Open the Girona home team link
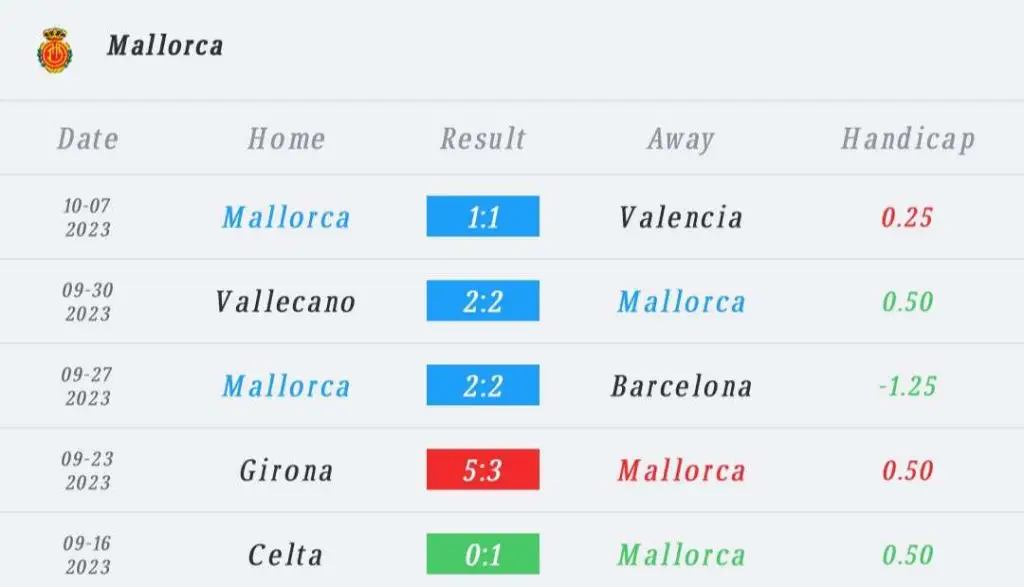 [x=286, y=470]
